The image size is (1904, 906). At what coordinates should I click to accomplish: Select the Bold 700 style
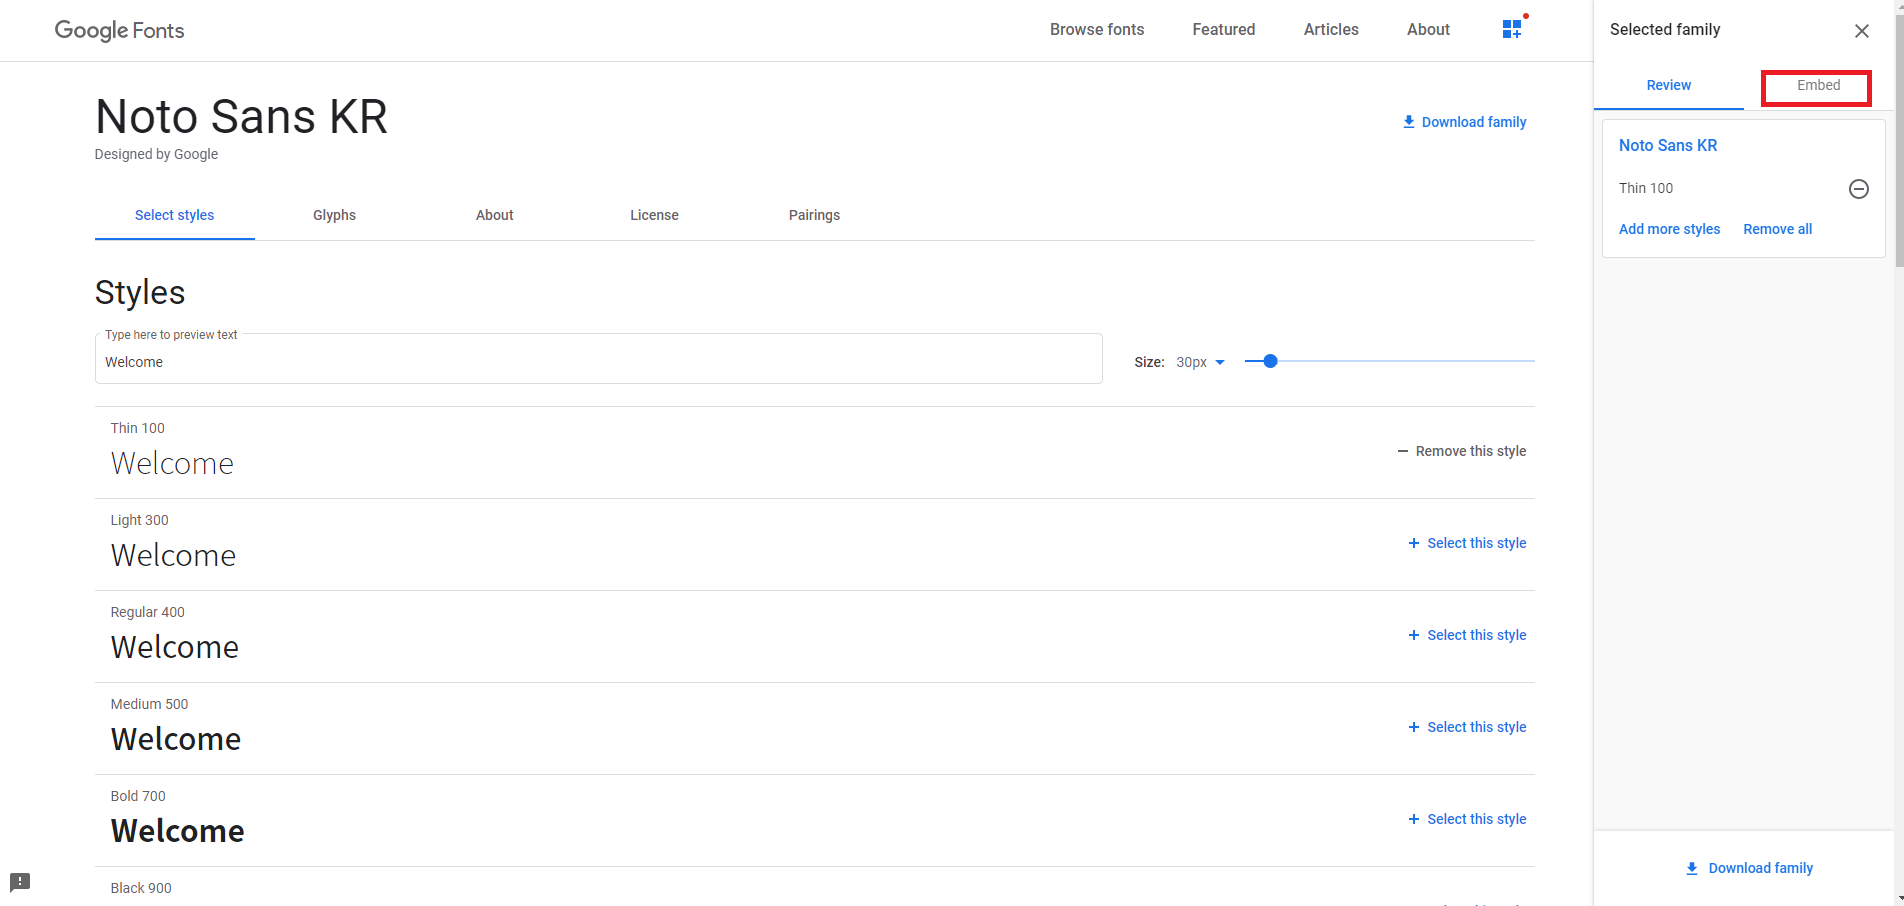point(1467,819)
